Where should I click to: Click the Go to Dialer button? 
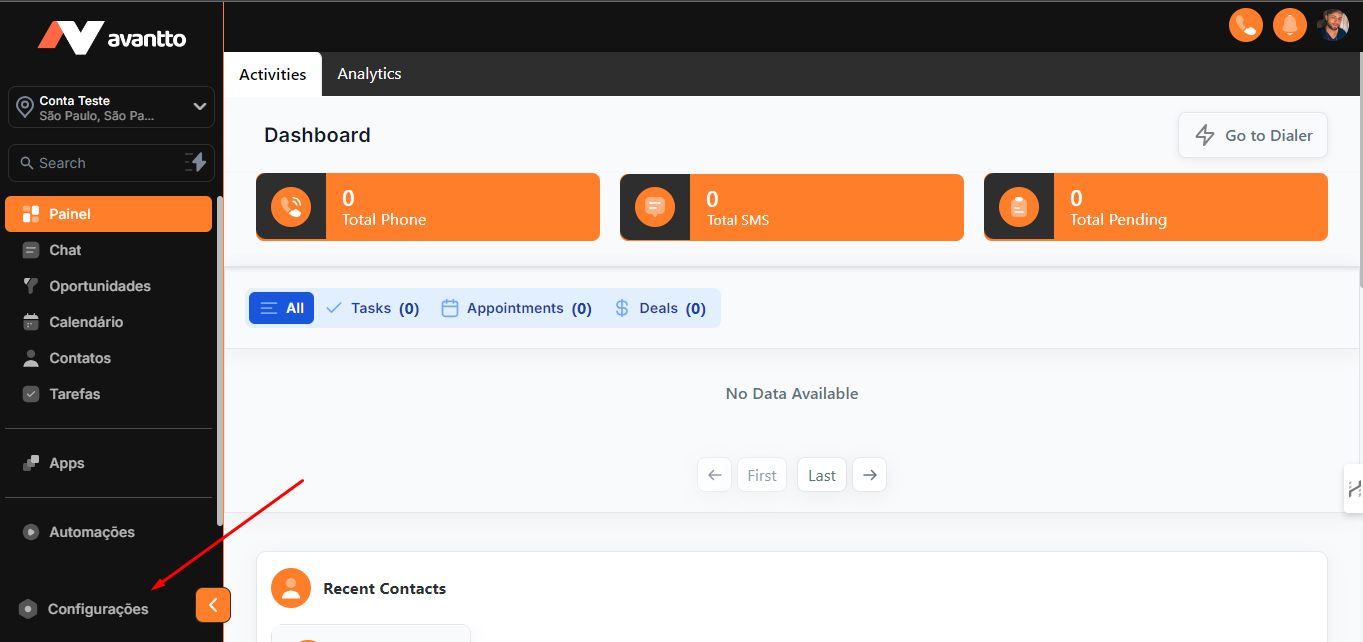coord(1253,135)
